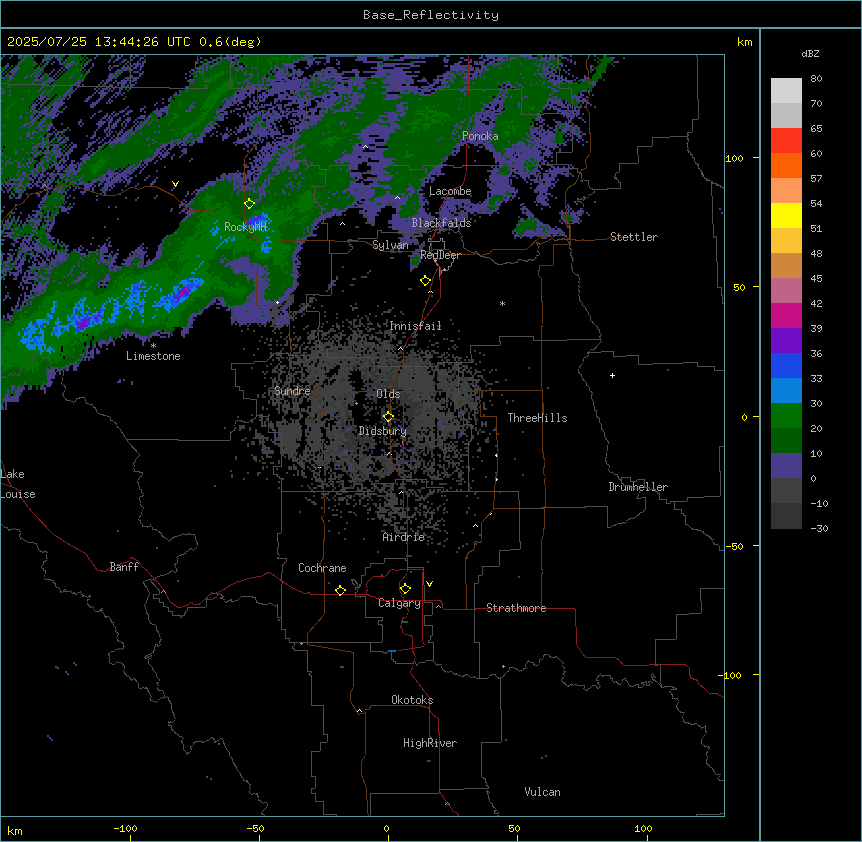
Task: Select the magenta 39-42 dBZ legend swatch
Action: tap(786, 315)
